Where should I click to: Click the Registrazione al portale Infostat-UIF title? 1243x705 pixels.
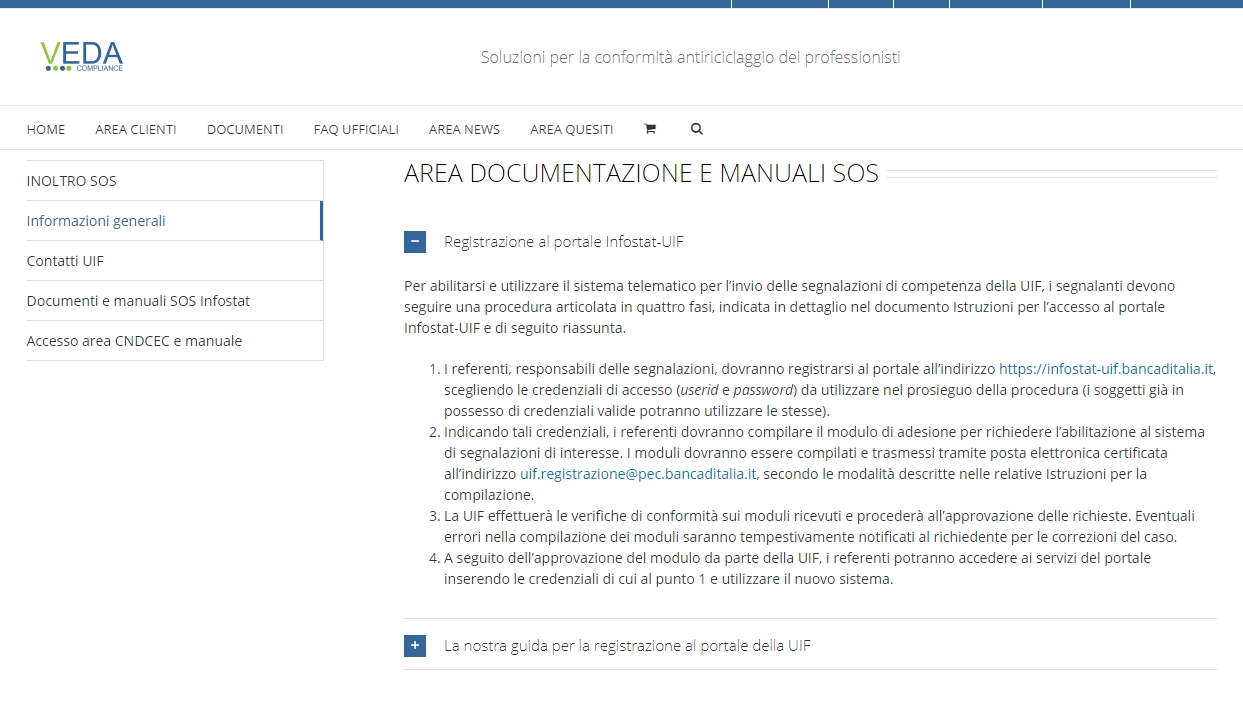tap(564, 242)
